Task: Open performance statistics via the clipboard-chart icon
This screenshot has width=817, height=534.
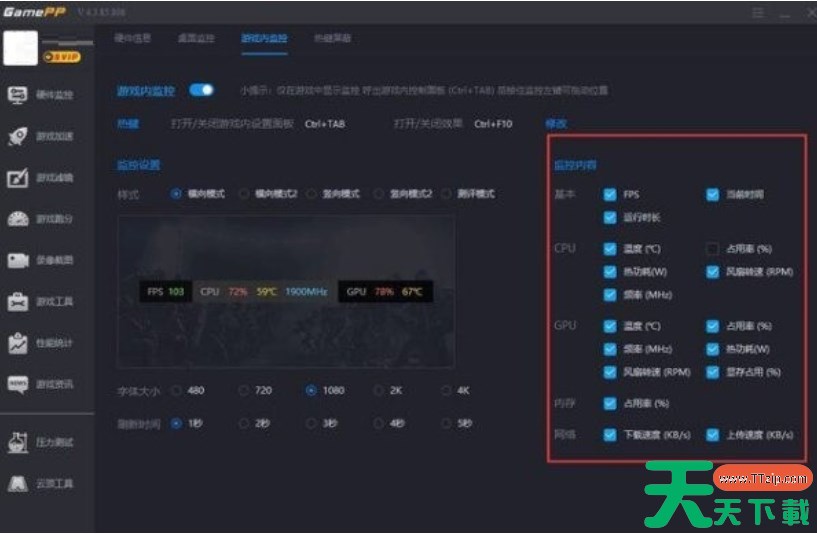Action: click(17, 343)
